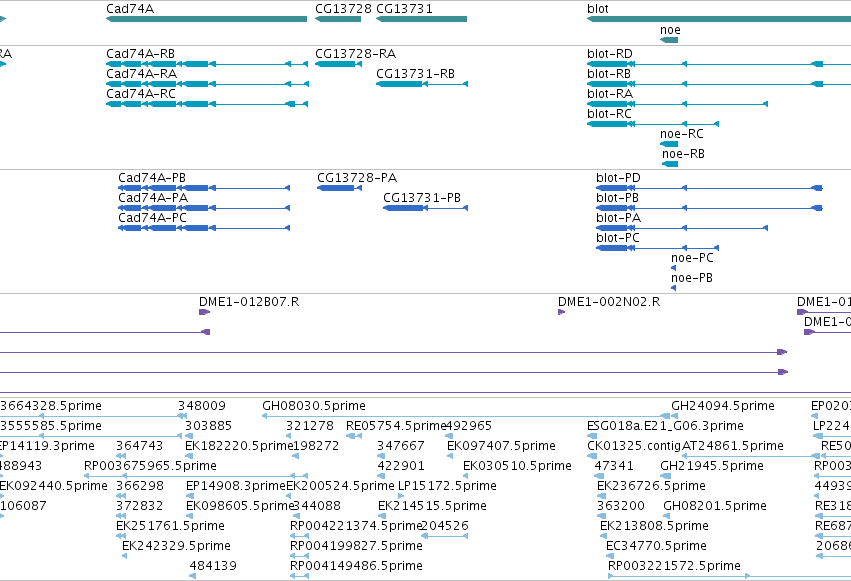
Task: Click transcript noe-RB
Action: 683,154
